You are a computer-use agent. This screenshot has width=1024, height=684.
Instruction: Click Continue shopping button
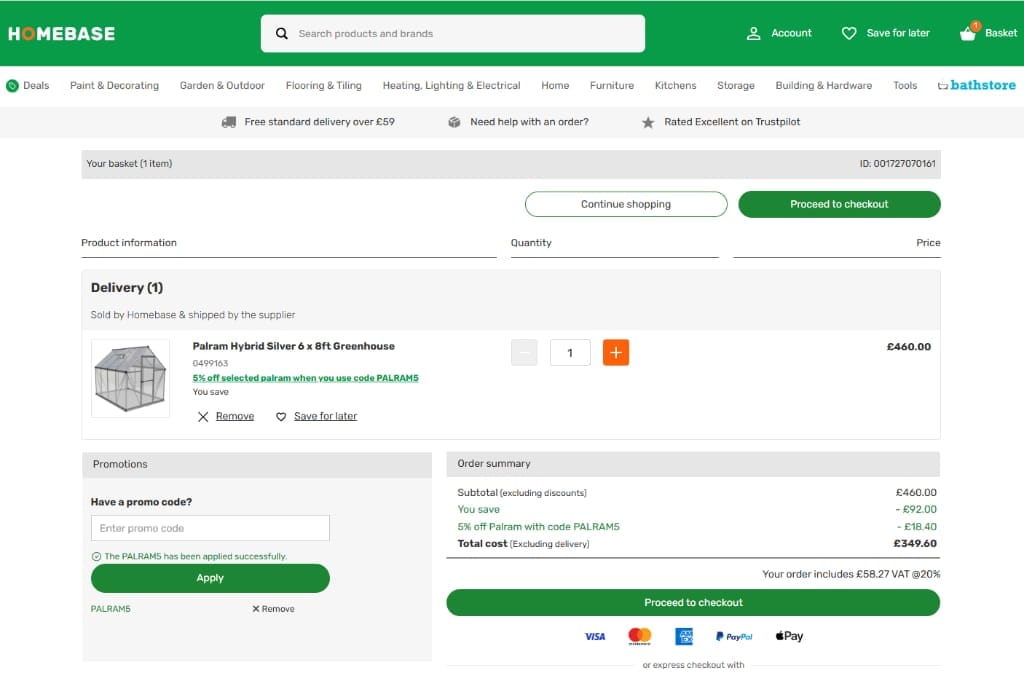(626, 204)
